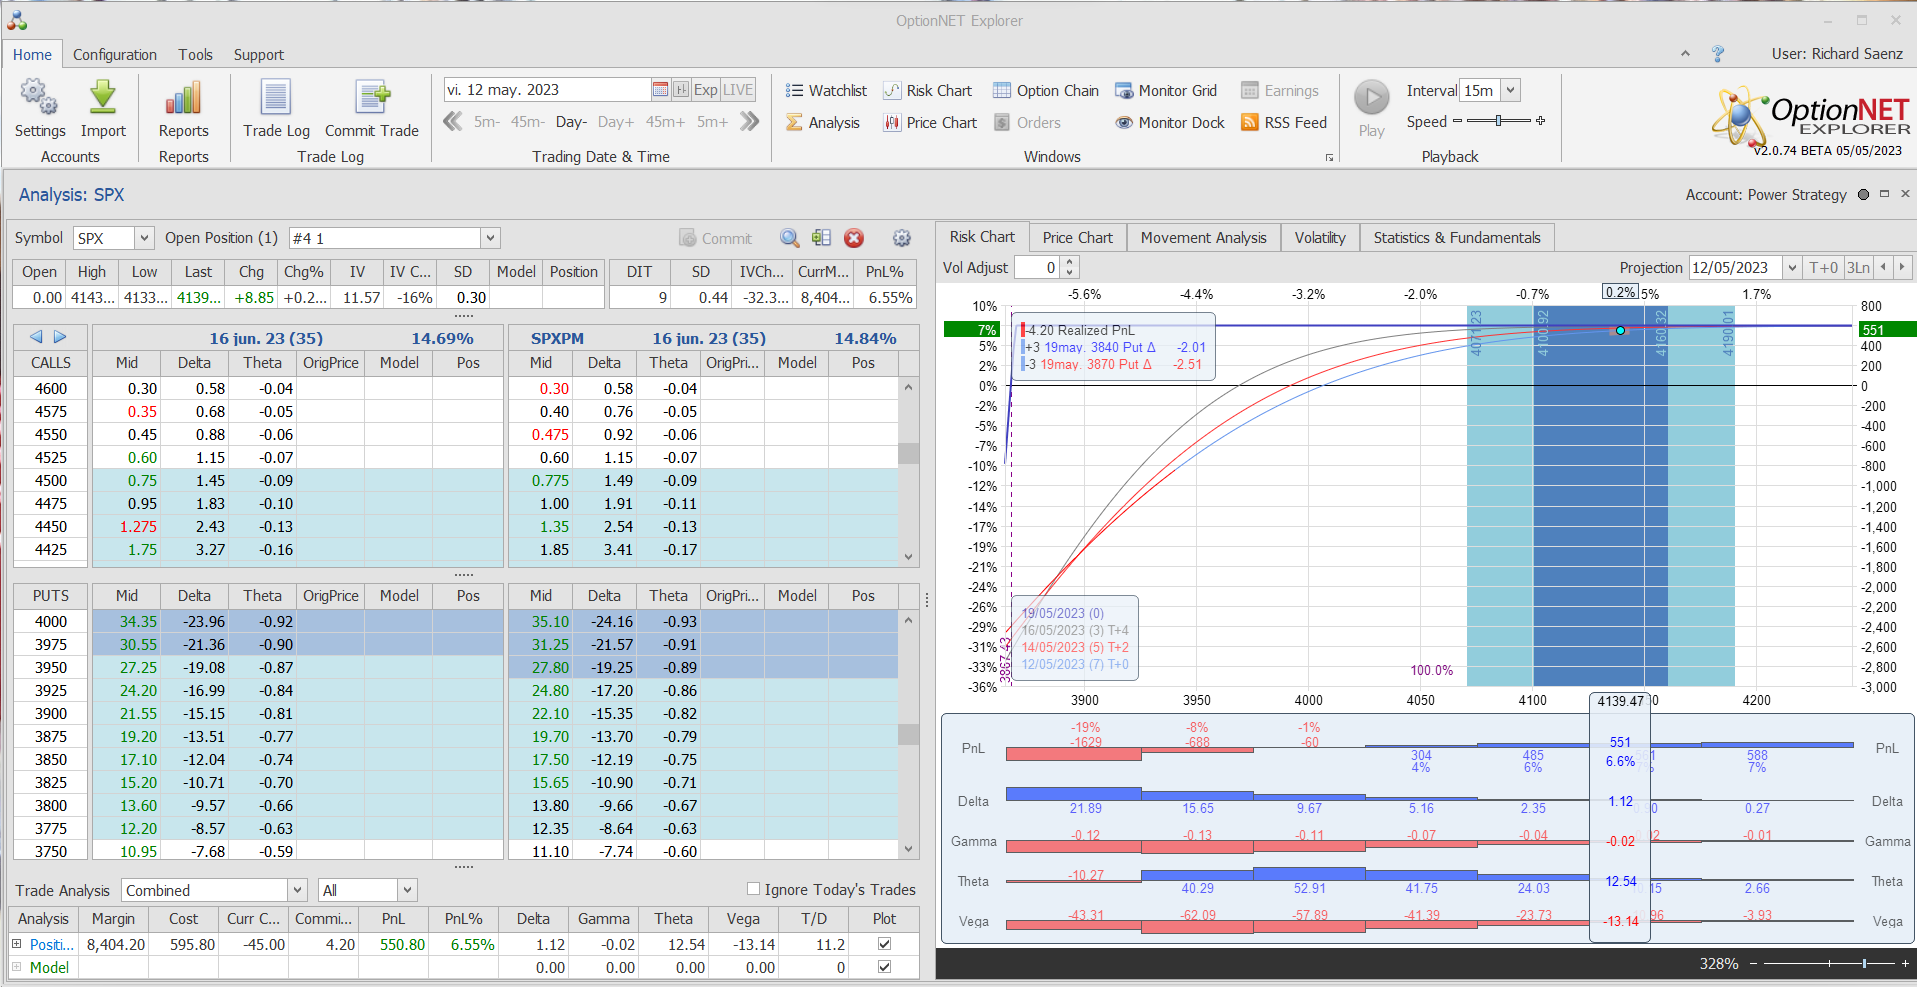Go to previous expiration with left arrow
1917x987 pixels.
[x=37, y=337]
